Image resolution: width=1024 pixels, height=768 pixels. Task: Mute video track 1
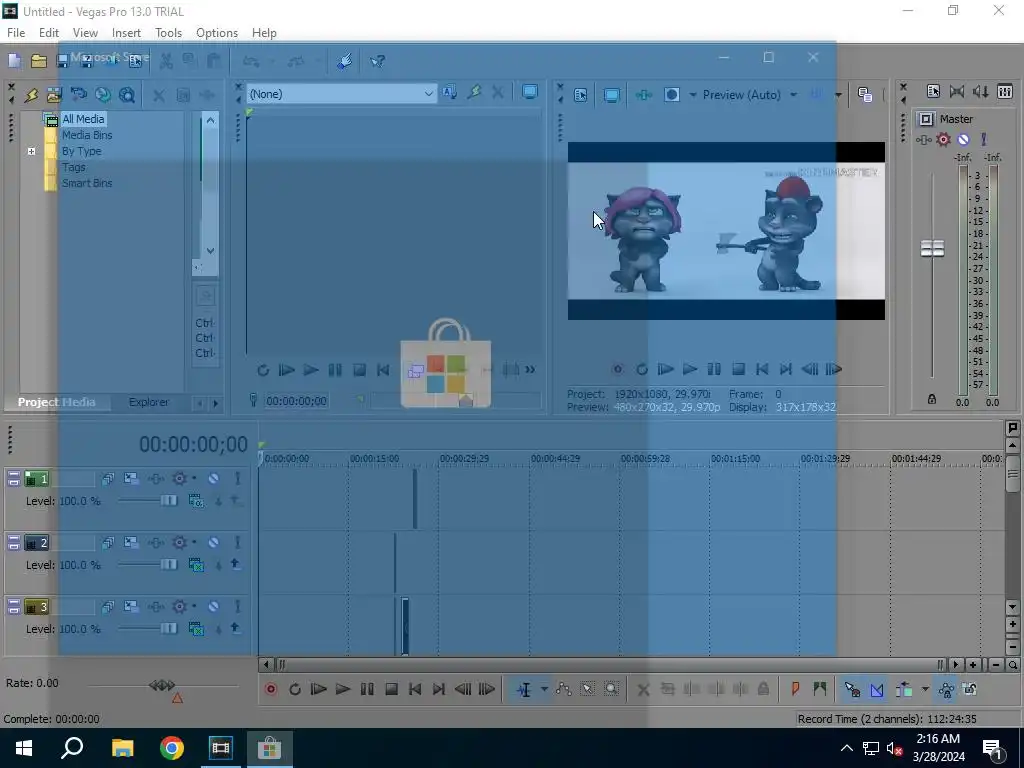pyautogui.click(x=214, y=479)
